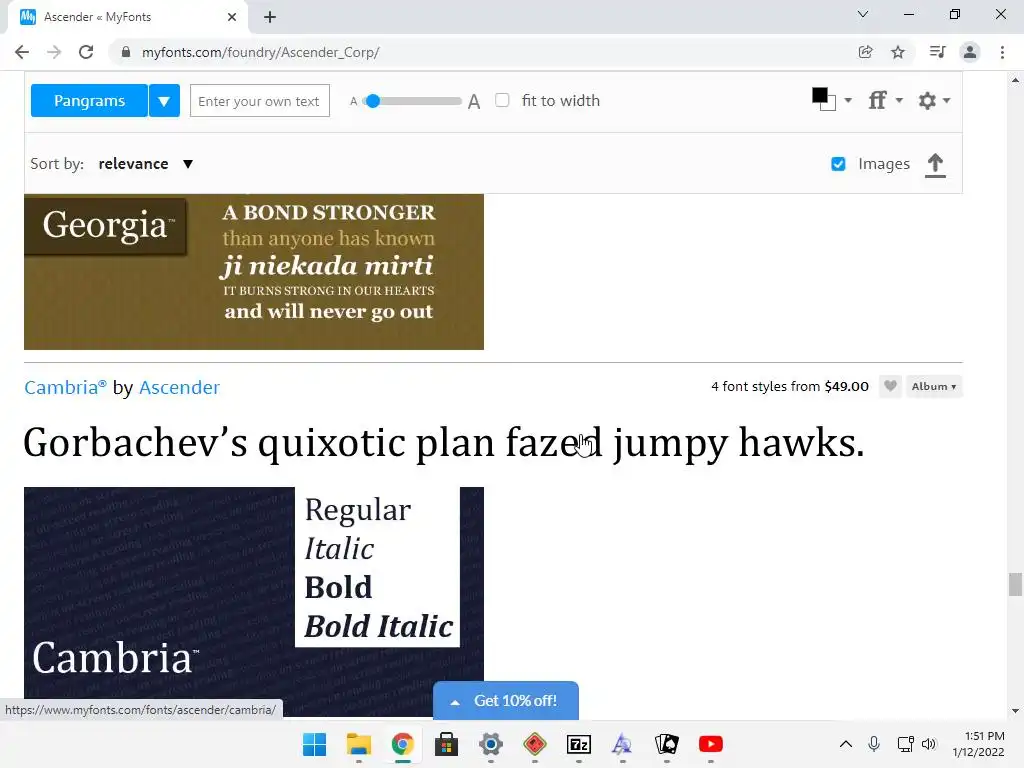The width and height of the screenshot is (1024, 768).
Task: Click the padlock site info icon
Action: tap(126, 52)
